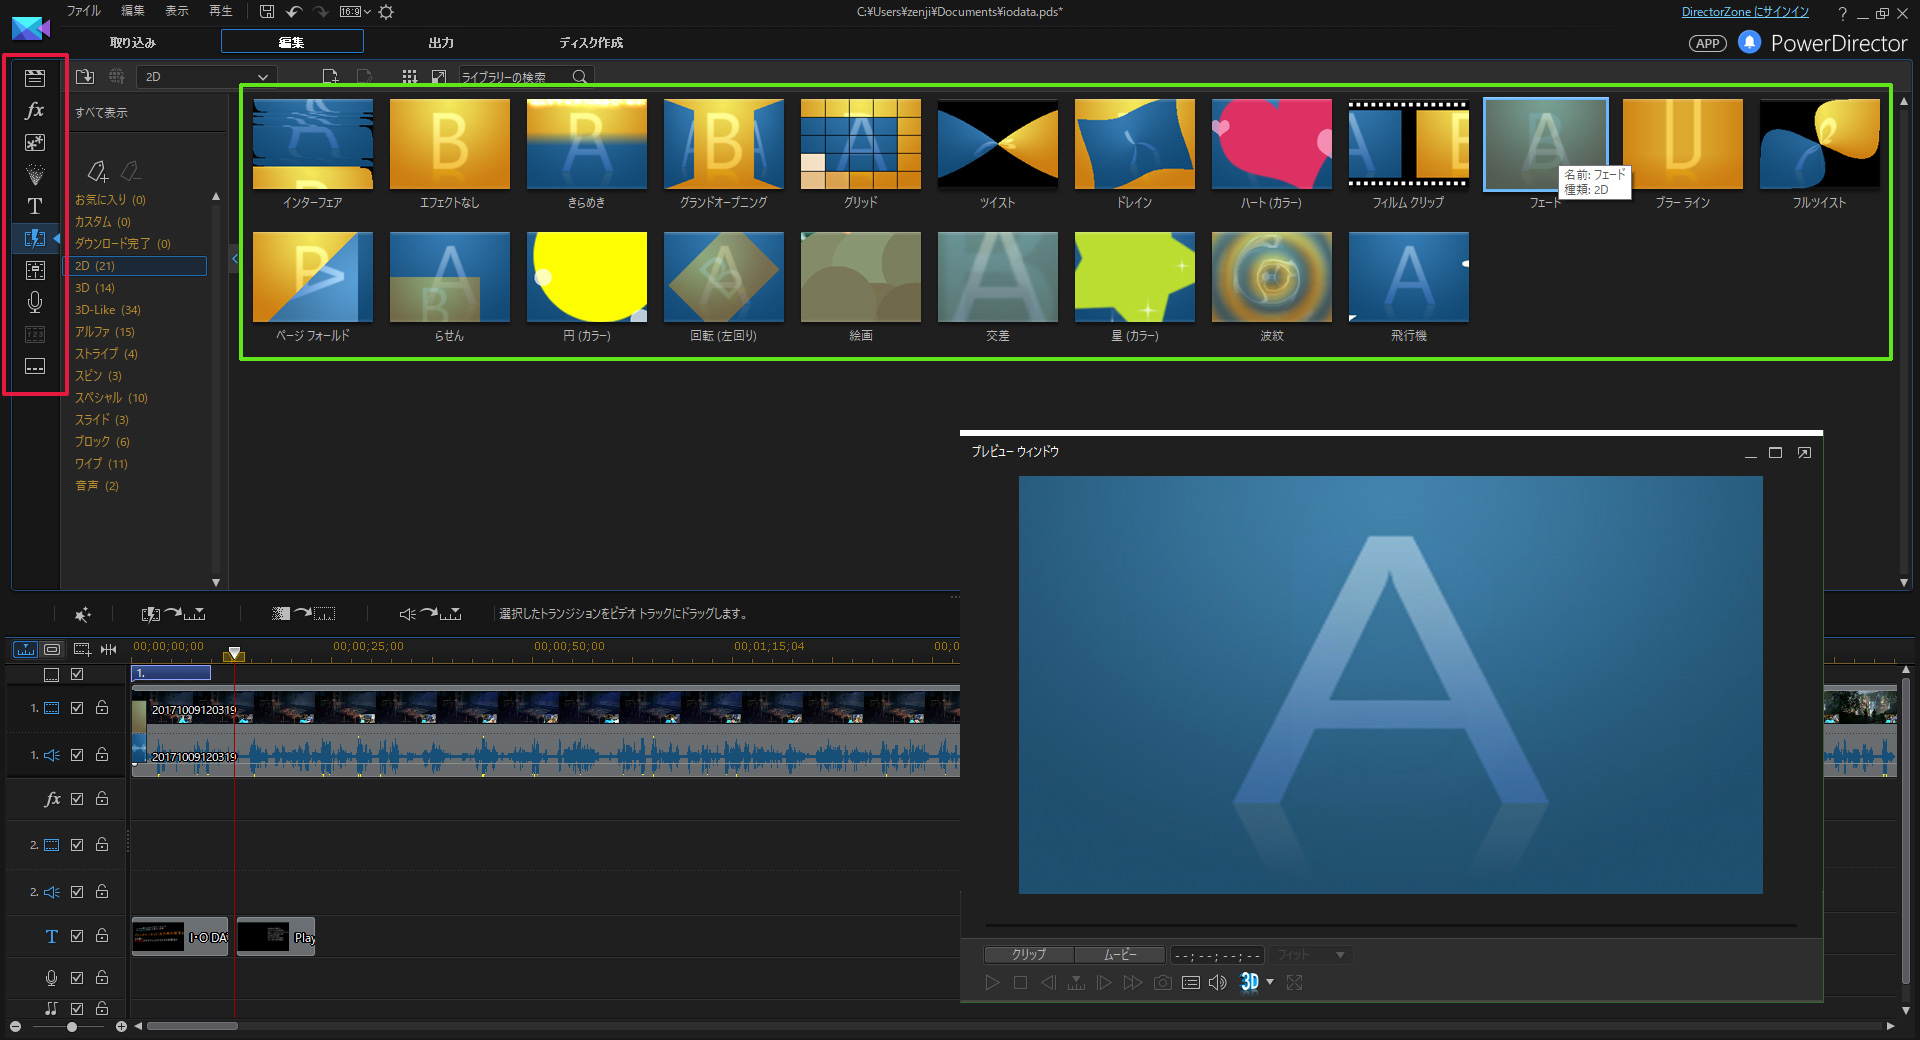Disable video track 1 checkbox
Viewport: 1920px width, 1040px height.
click(x=77, y=708)
